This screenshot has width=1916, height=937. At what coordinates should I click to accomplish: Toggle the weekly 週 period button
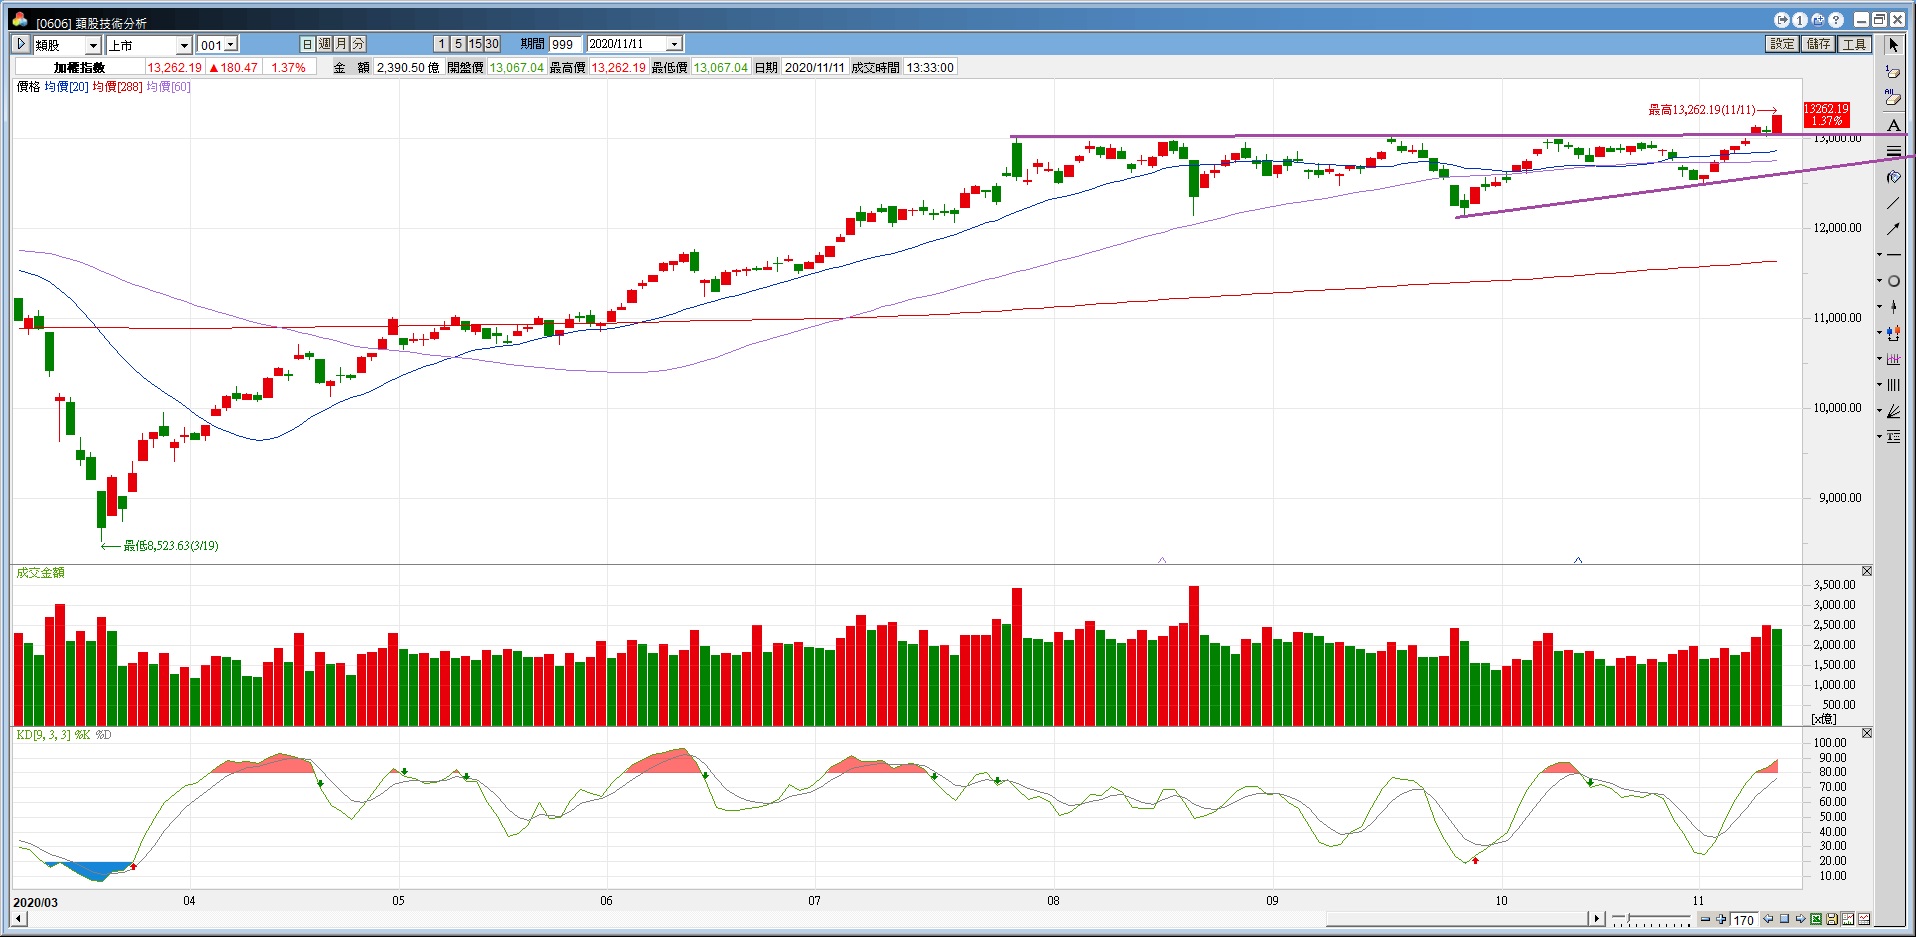pyautogui.click(x=325, y=44)
